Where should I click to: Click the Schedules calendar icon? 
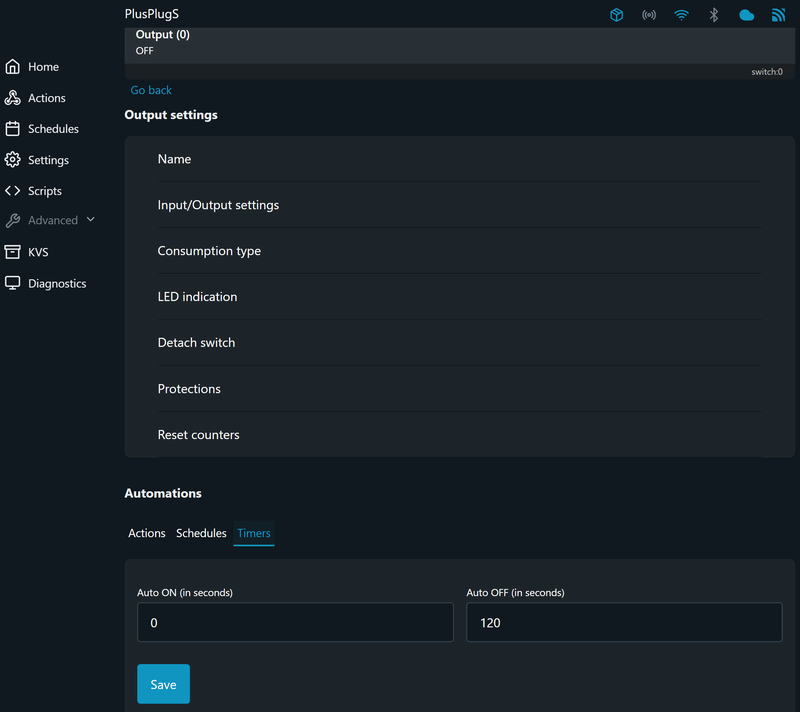pos(12,129)
